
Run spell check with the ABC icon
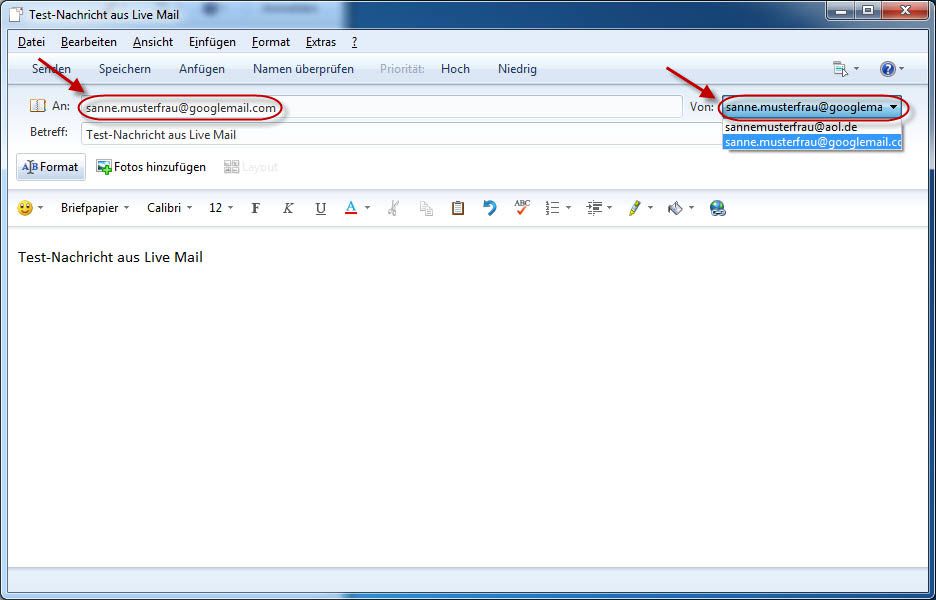[521, 207]
